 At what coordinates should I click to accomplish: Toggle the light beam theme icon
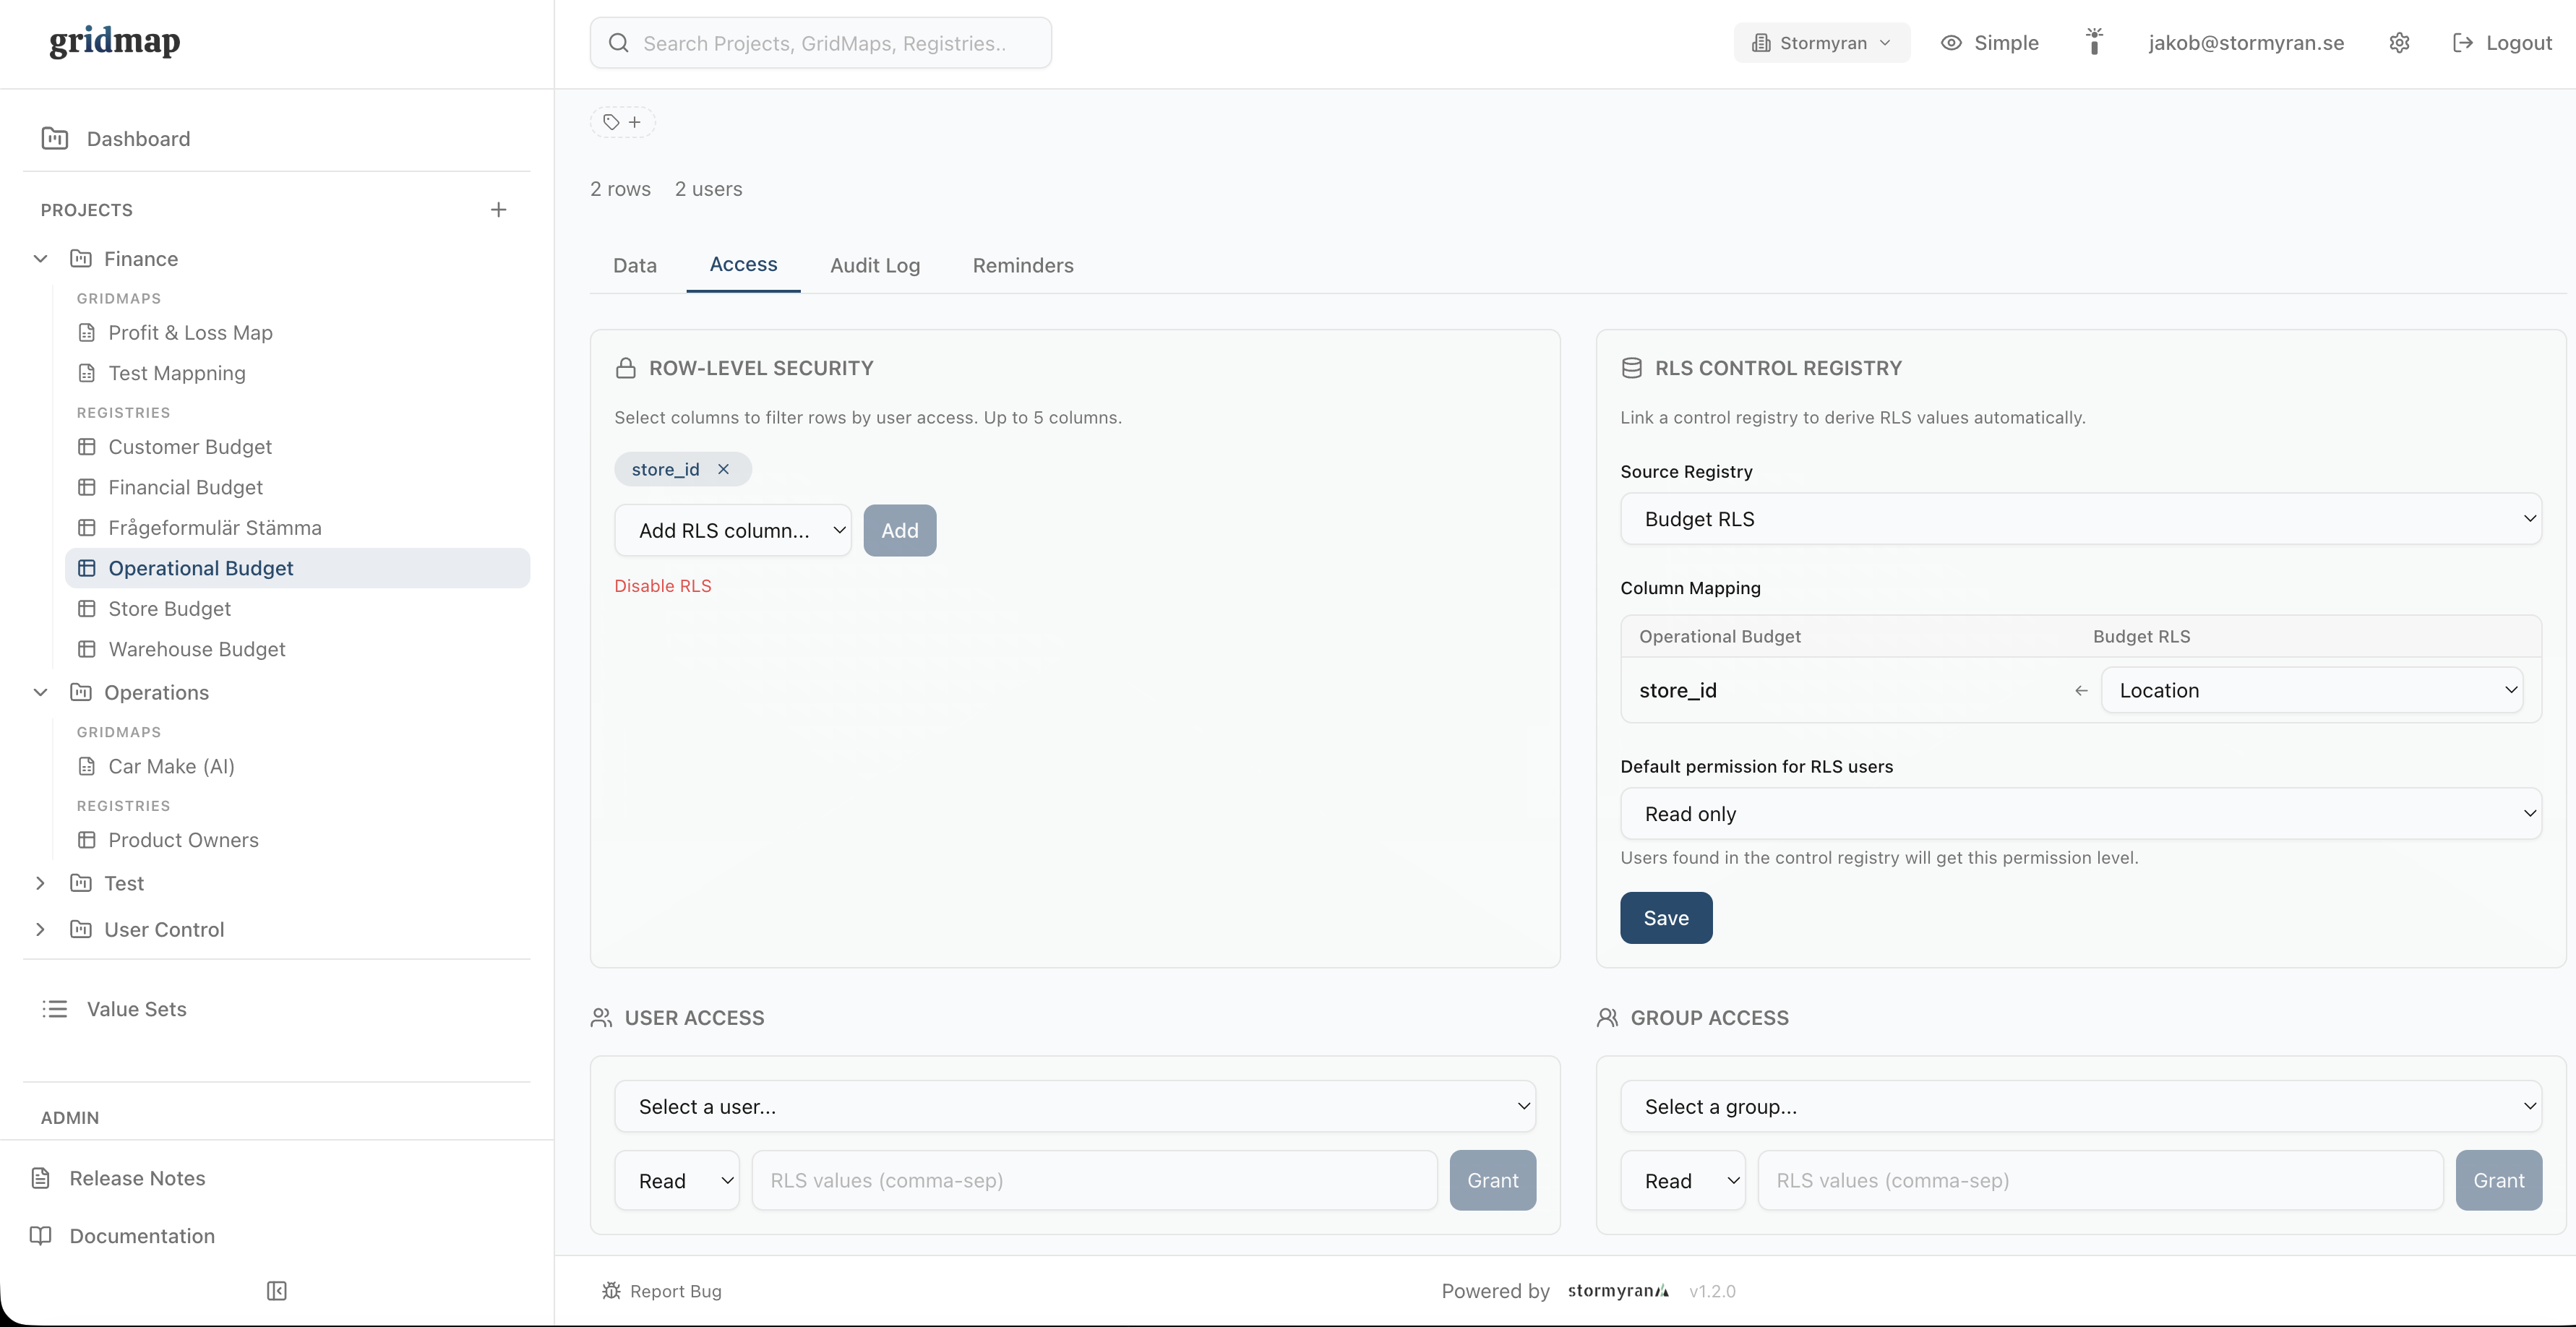(2094, 42)
